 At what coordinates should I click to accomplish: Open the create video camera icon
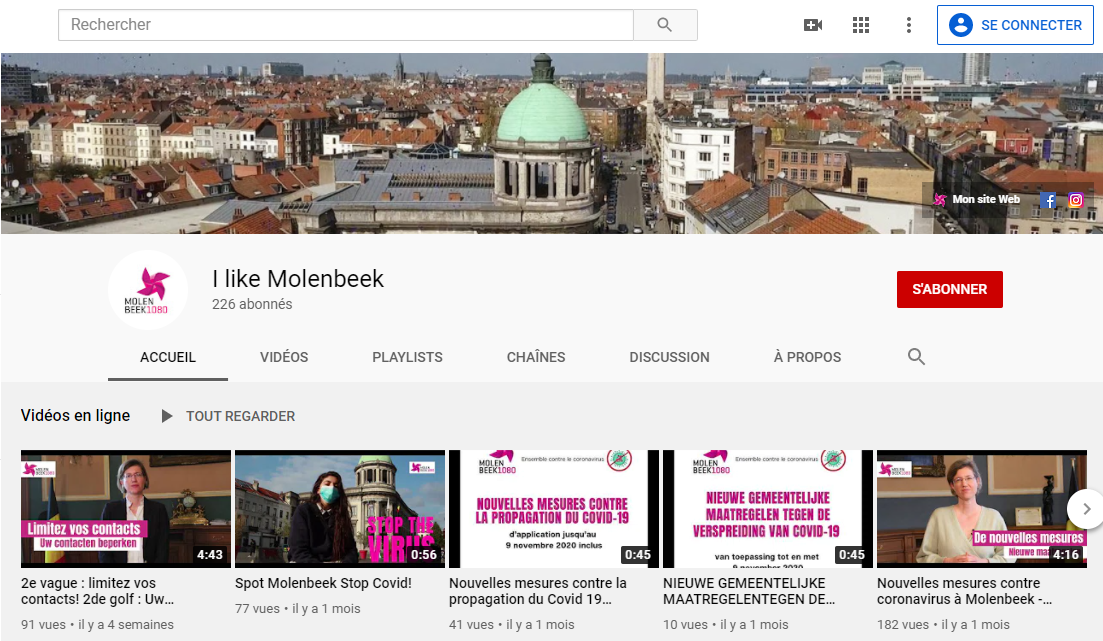pyautogui.click(x=813, y=25)
